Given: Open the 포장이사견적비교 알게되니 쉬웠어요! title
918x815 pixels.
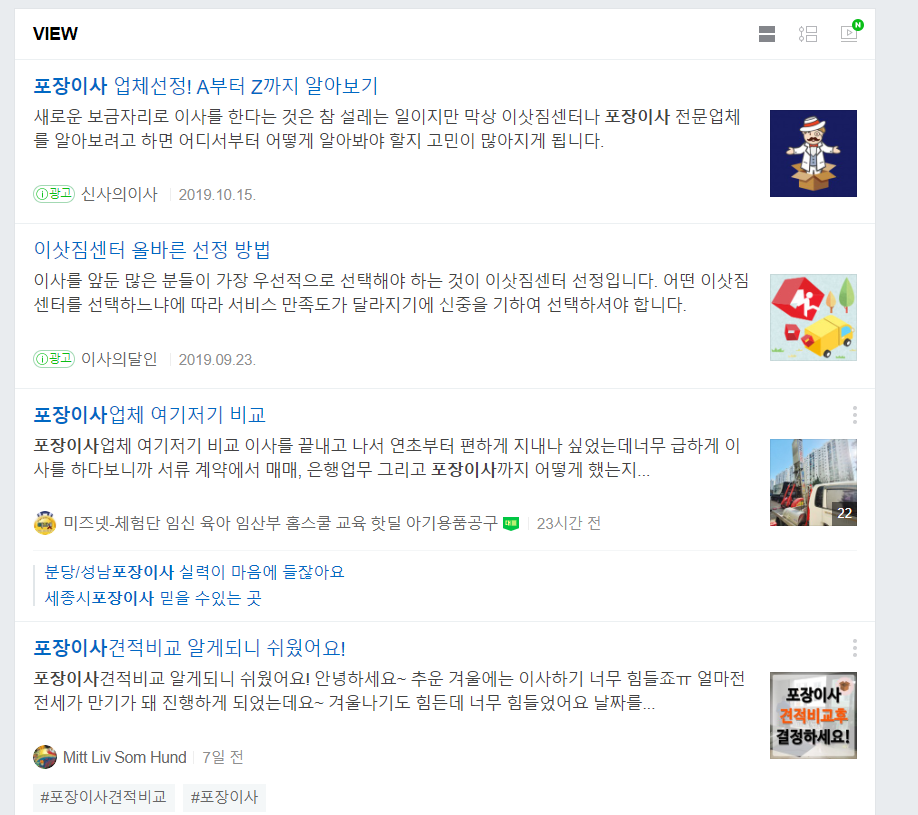Looking at the screenshot, I should coord(189,648).
